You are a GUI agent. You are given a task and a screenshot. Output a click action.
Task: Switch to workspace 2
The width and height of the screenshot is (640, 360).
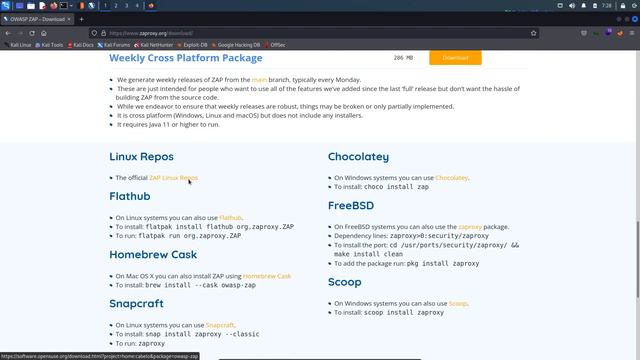(116, 6)
